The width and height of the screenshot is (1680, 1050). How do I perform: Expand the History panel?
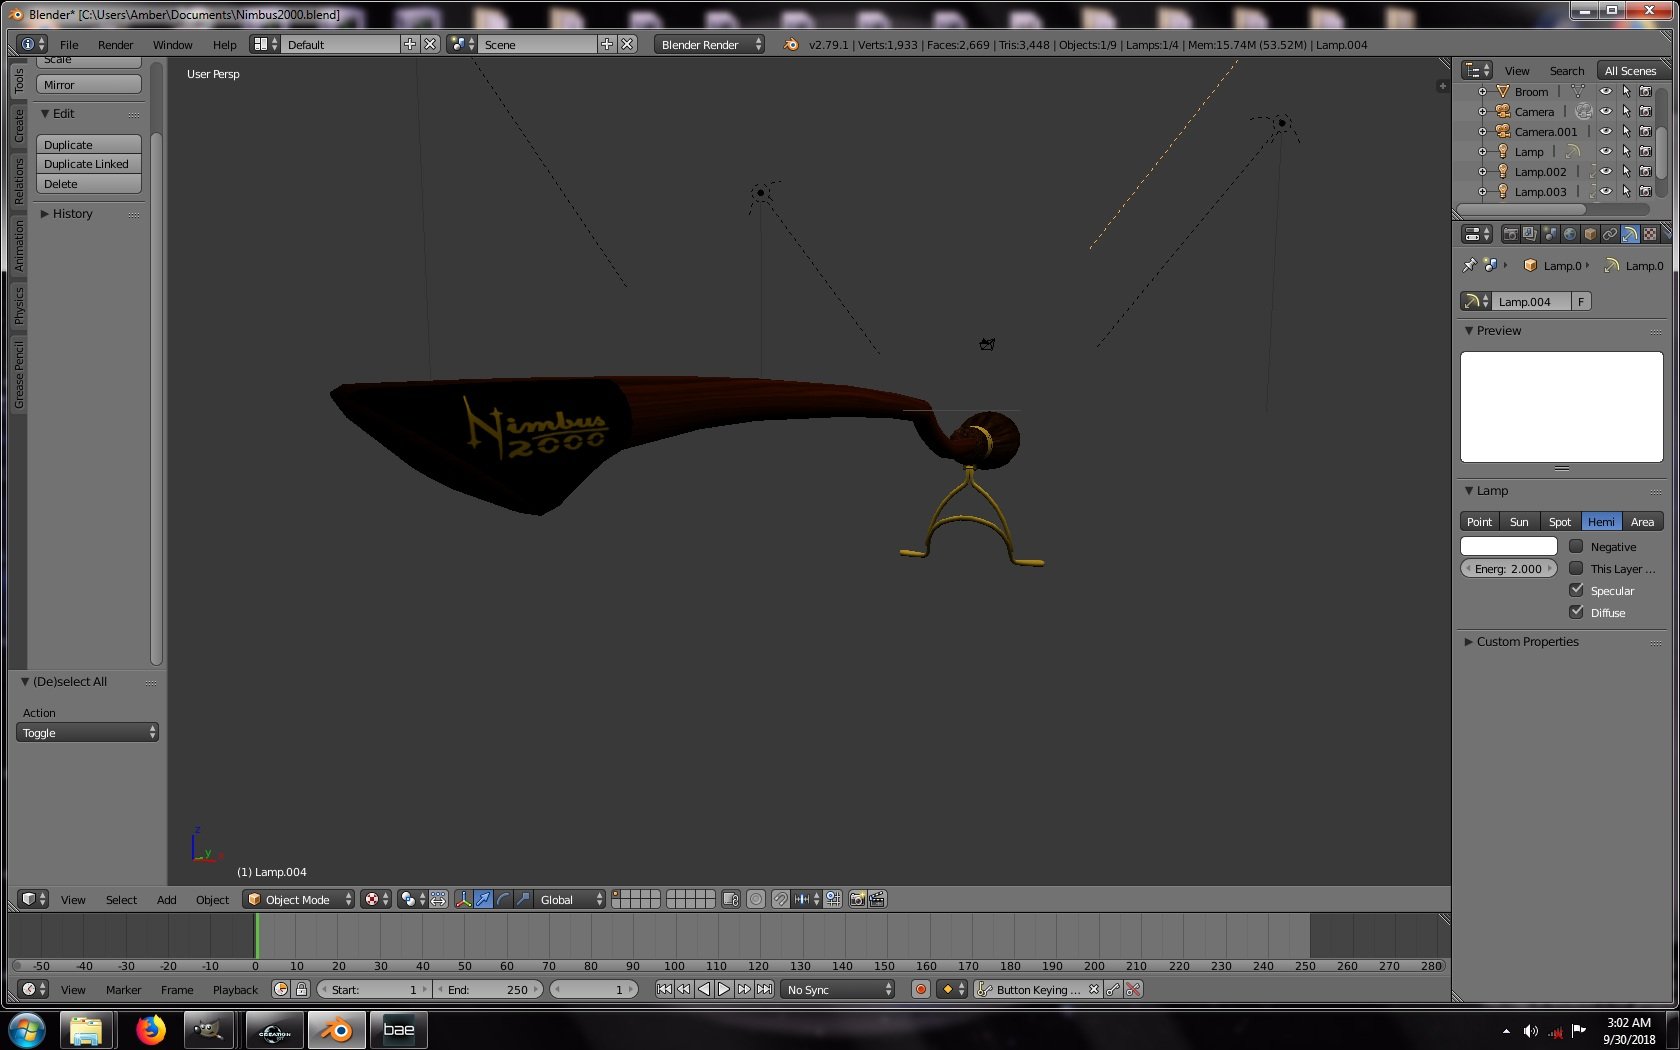pyautogui.click(x=72, y=213)
